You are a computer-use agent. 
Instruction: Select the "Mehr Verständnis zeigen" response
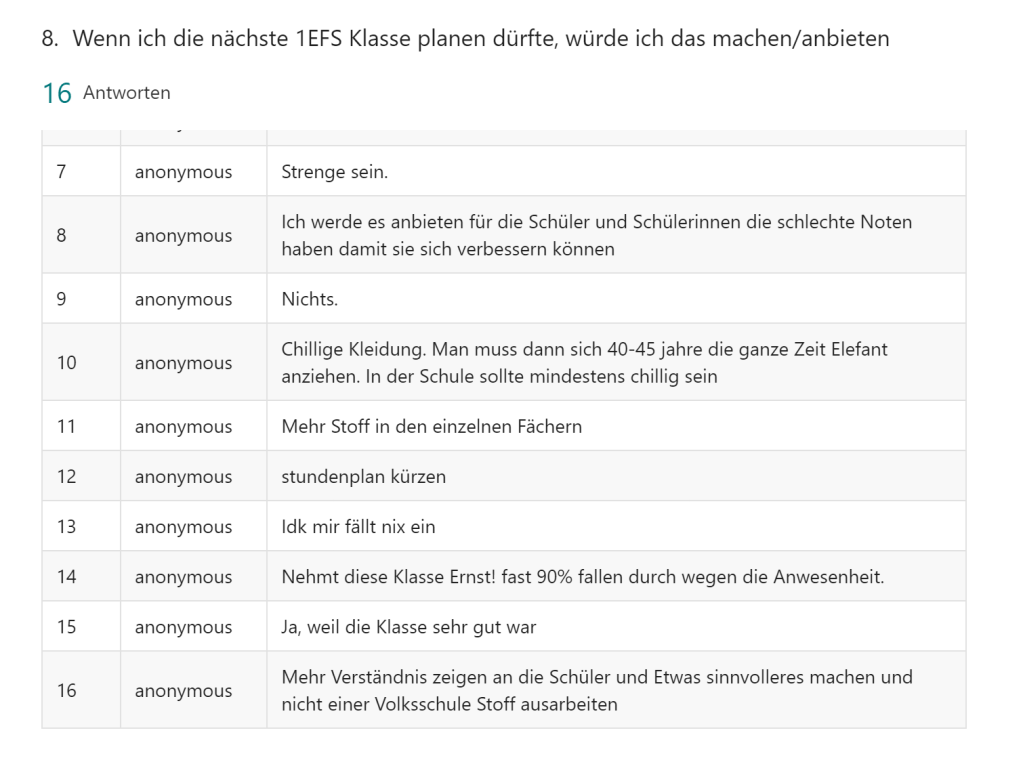coord(596,690)
